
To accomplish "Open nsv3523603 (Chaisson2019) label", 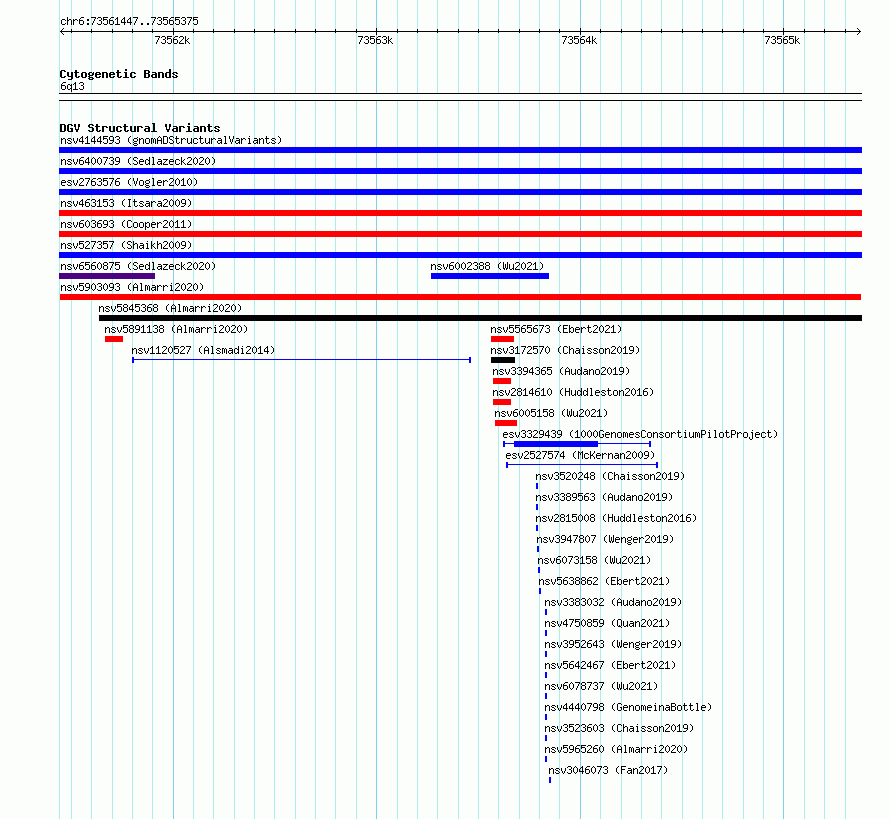I will pyautogui.click(x=619, y=728).
